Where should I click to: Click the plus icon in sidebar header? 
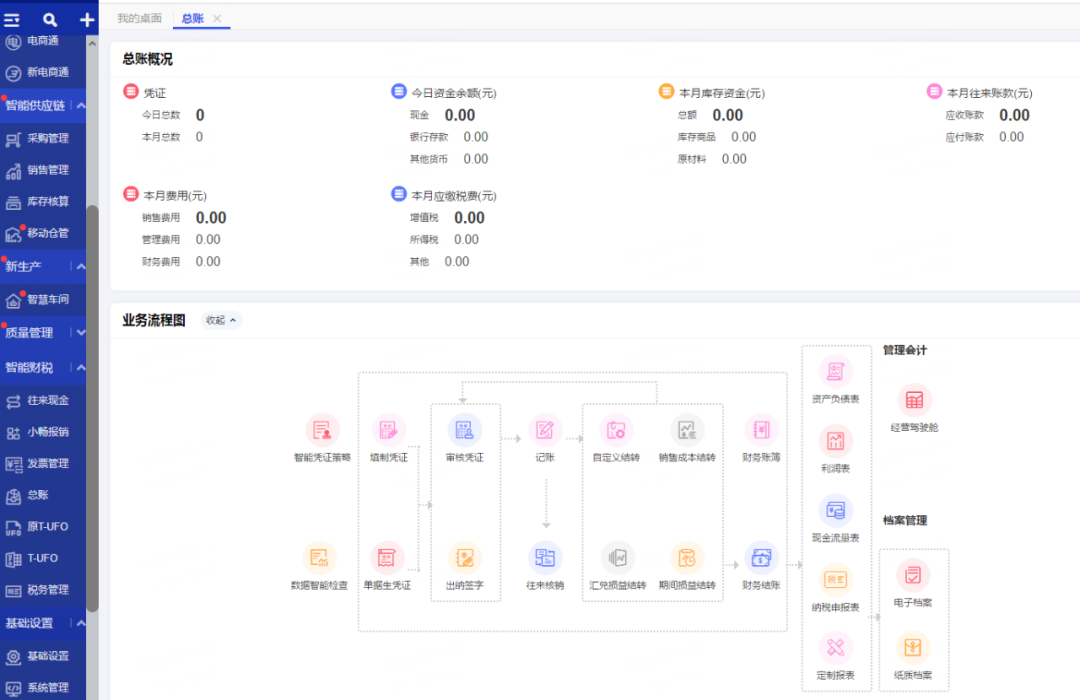87,19
